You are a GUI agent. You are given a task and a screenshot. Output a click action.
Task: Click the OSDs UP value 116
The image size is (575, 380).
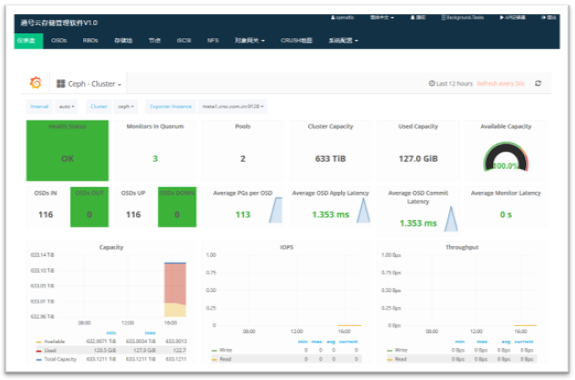coord(133,214)
